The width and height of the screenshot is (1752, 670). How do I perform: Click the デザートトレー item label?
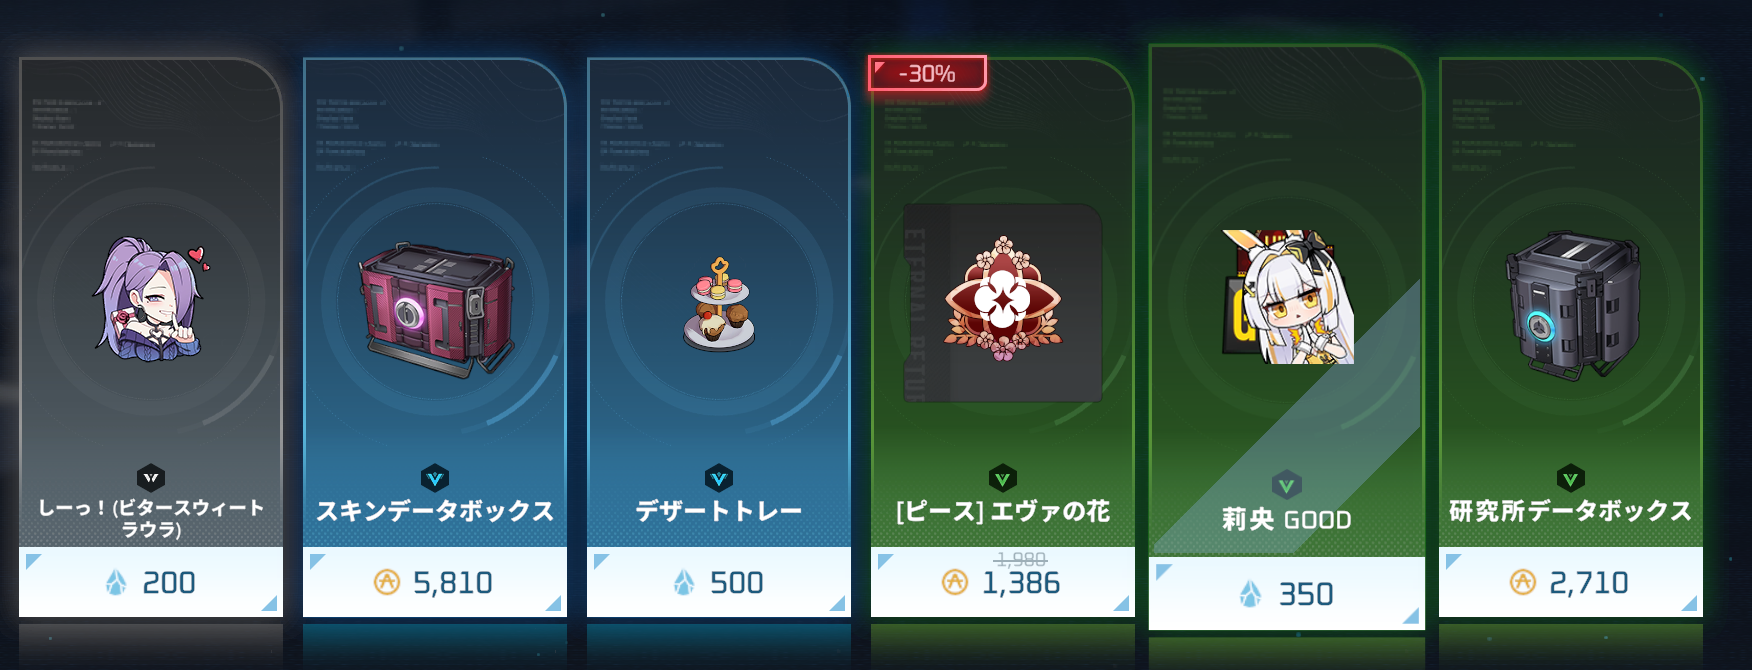point(719,511)
